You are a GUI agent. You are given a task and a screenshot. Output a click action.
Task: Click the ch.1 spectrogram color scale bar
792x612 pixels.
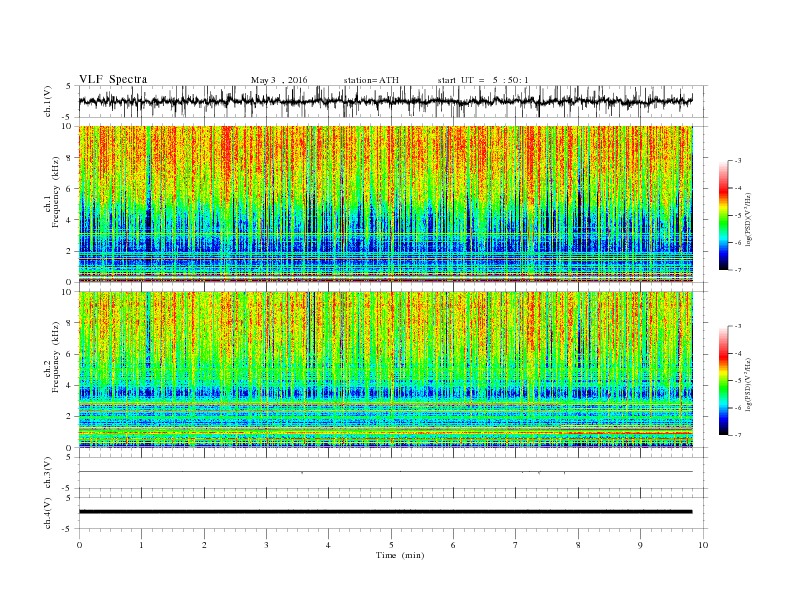tap(723, 215)
